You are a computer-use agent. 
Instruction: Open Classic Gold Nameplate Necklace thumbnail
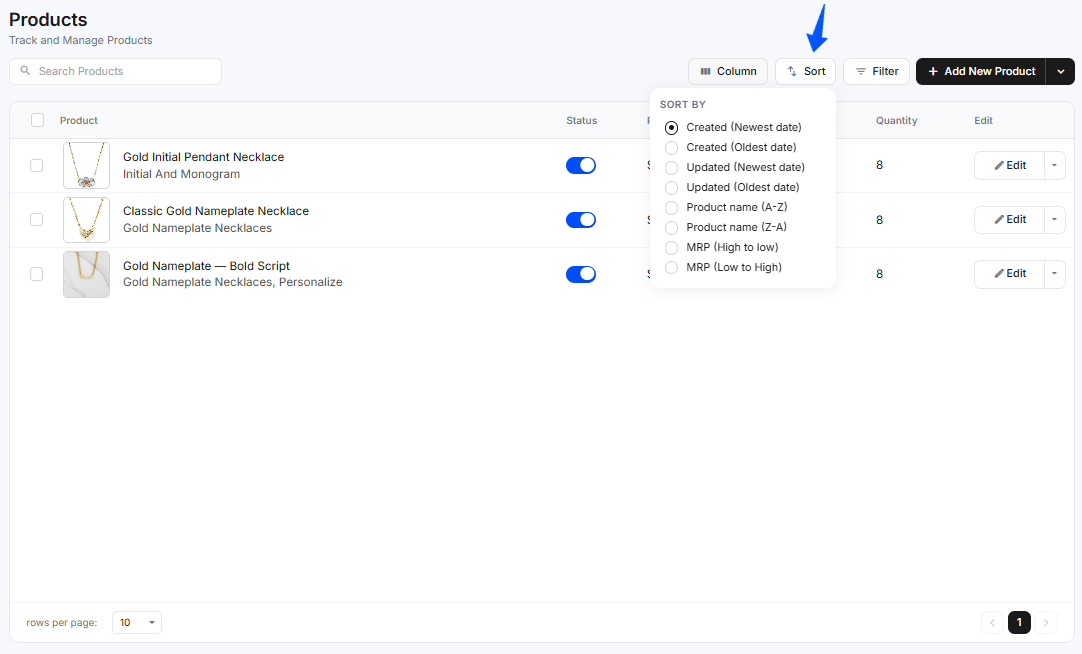(x=86, y=219)
